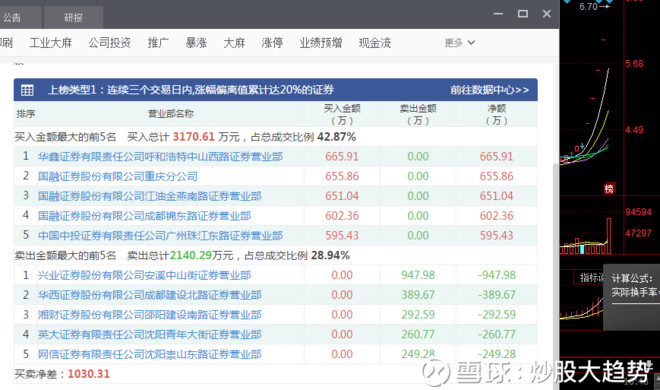
Task: Open 华西证券成都建设北路营业部 link
Action: tap(149, 295)
